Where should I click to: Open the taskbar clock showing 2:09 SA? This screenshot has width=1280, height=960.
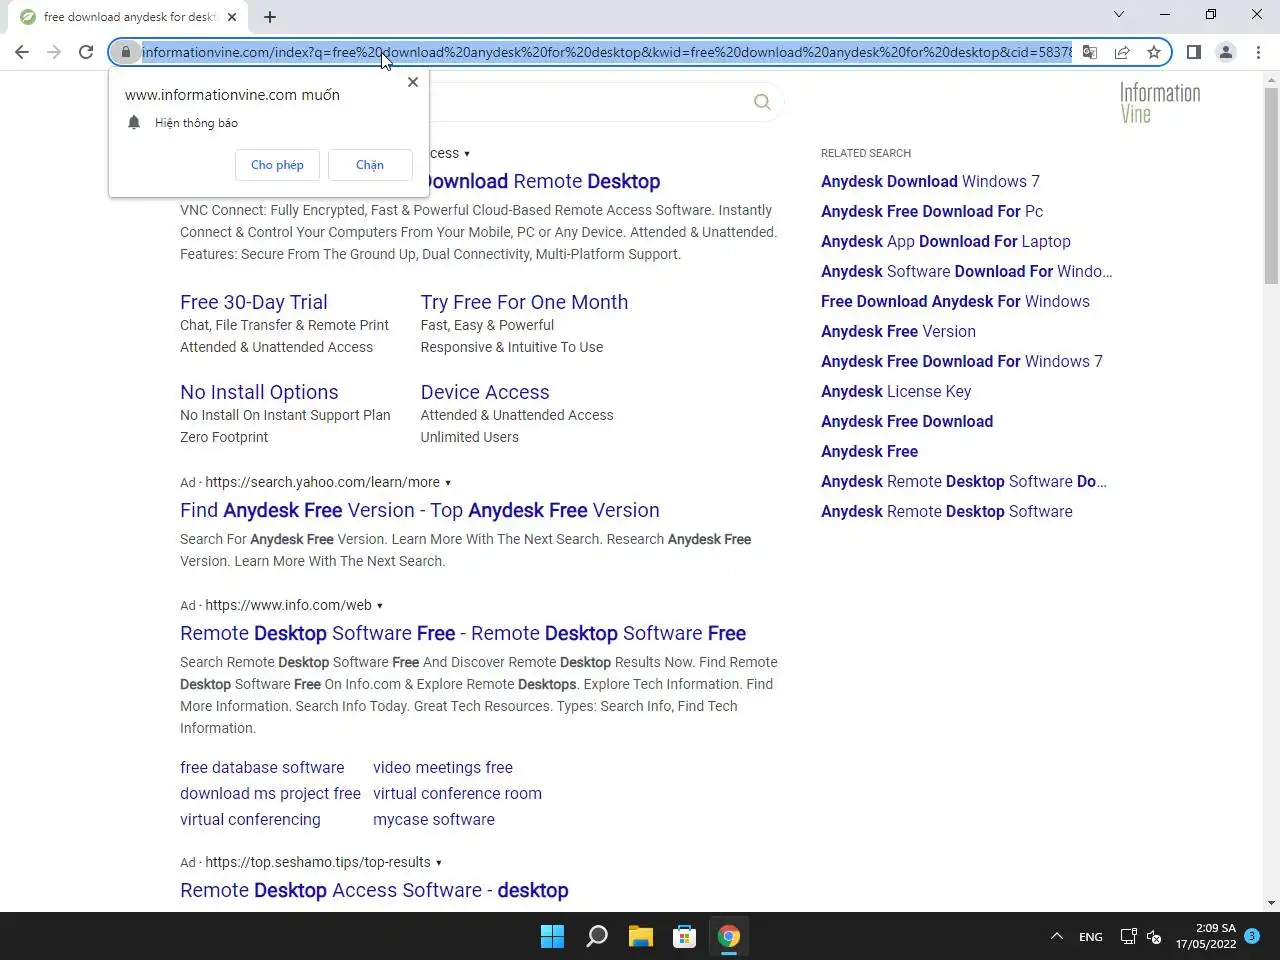coord(1206,936)
